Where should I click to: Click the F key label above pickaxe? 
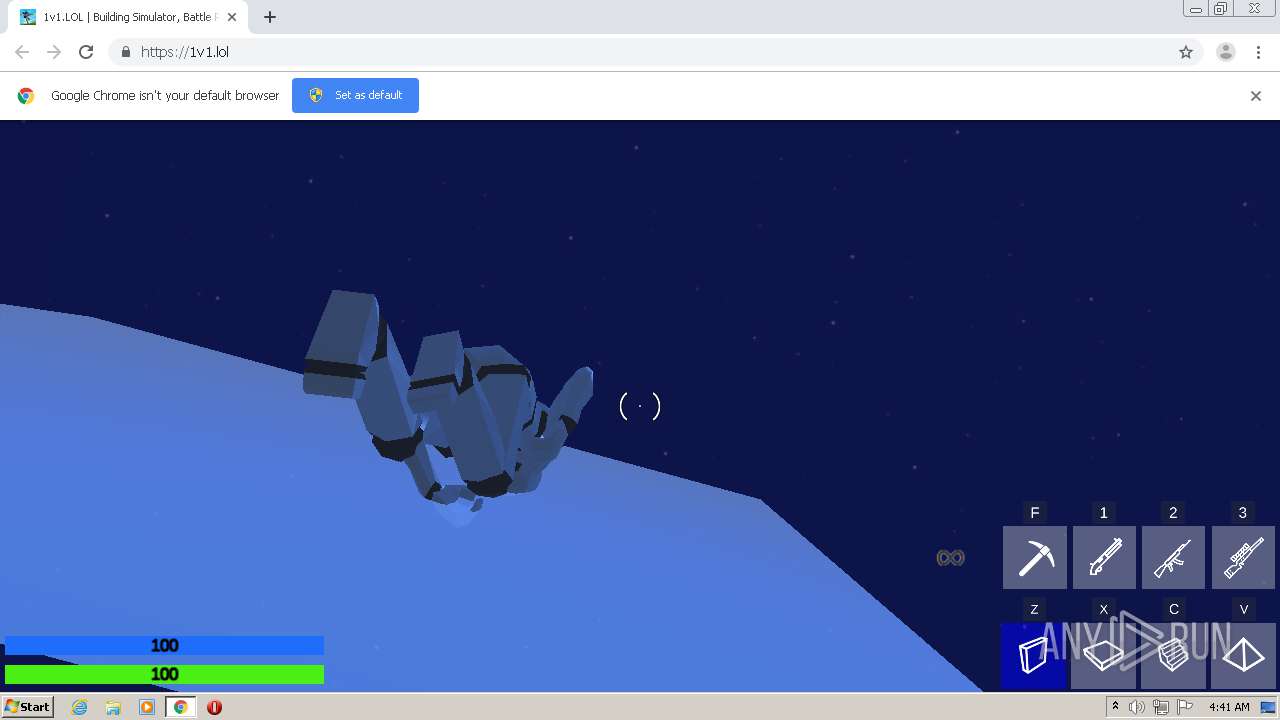[x=1035, y=513]
